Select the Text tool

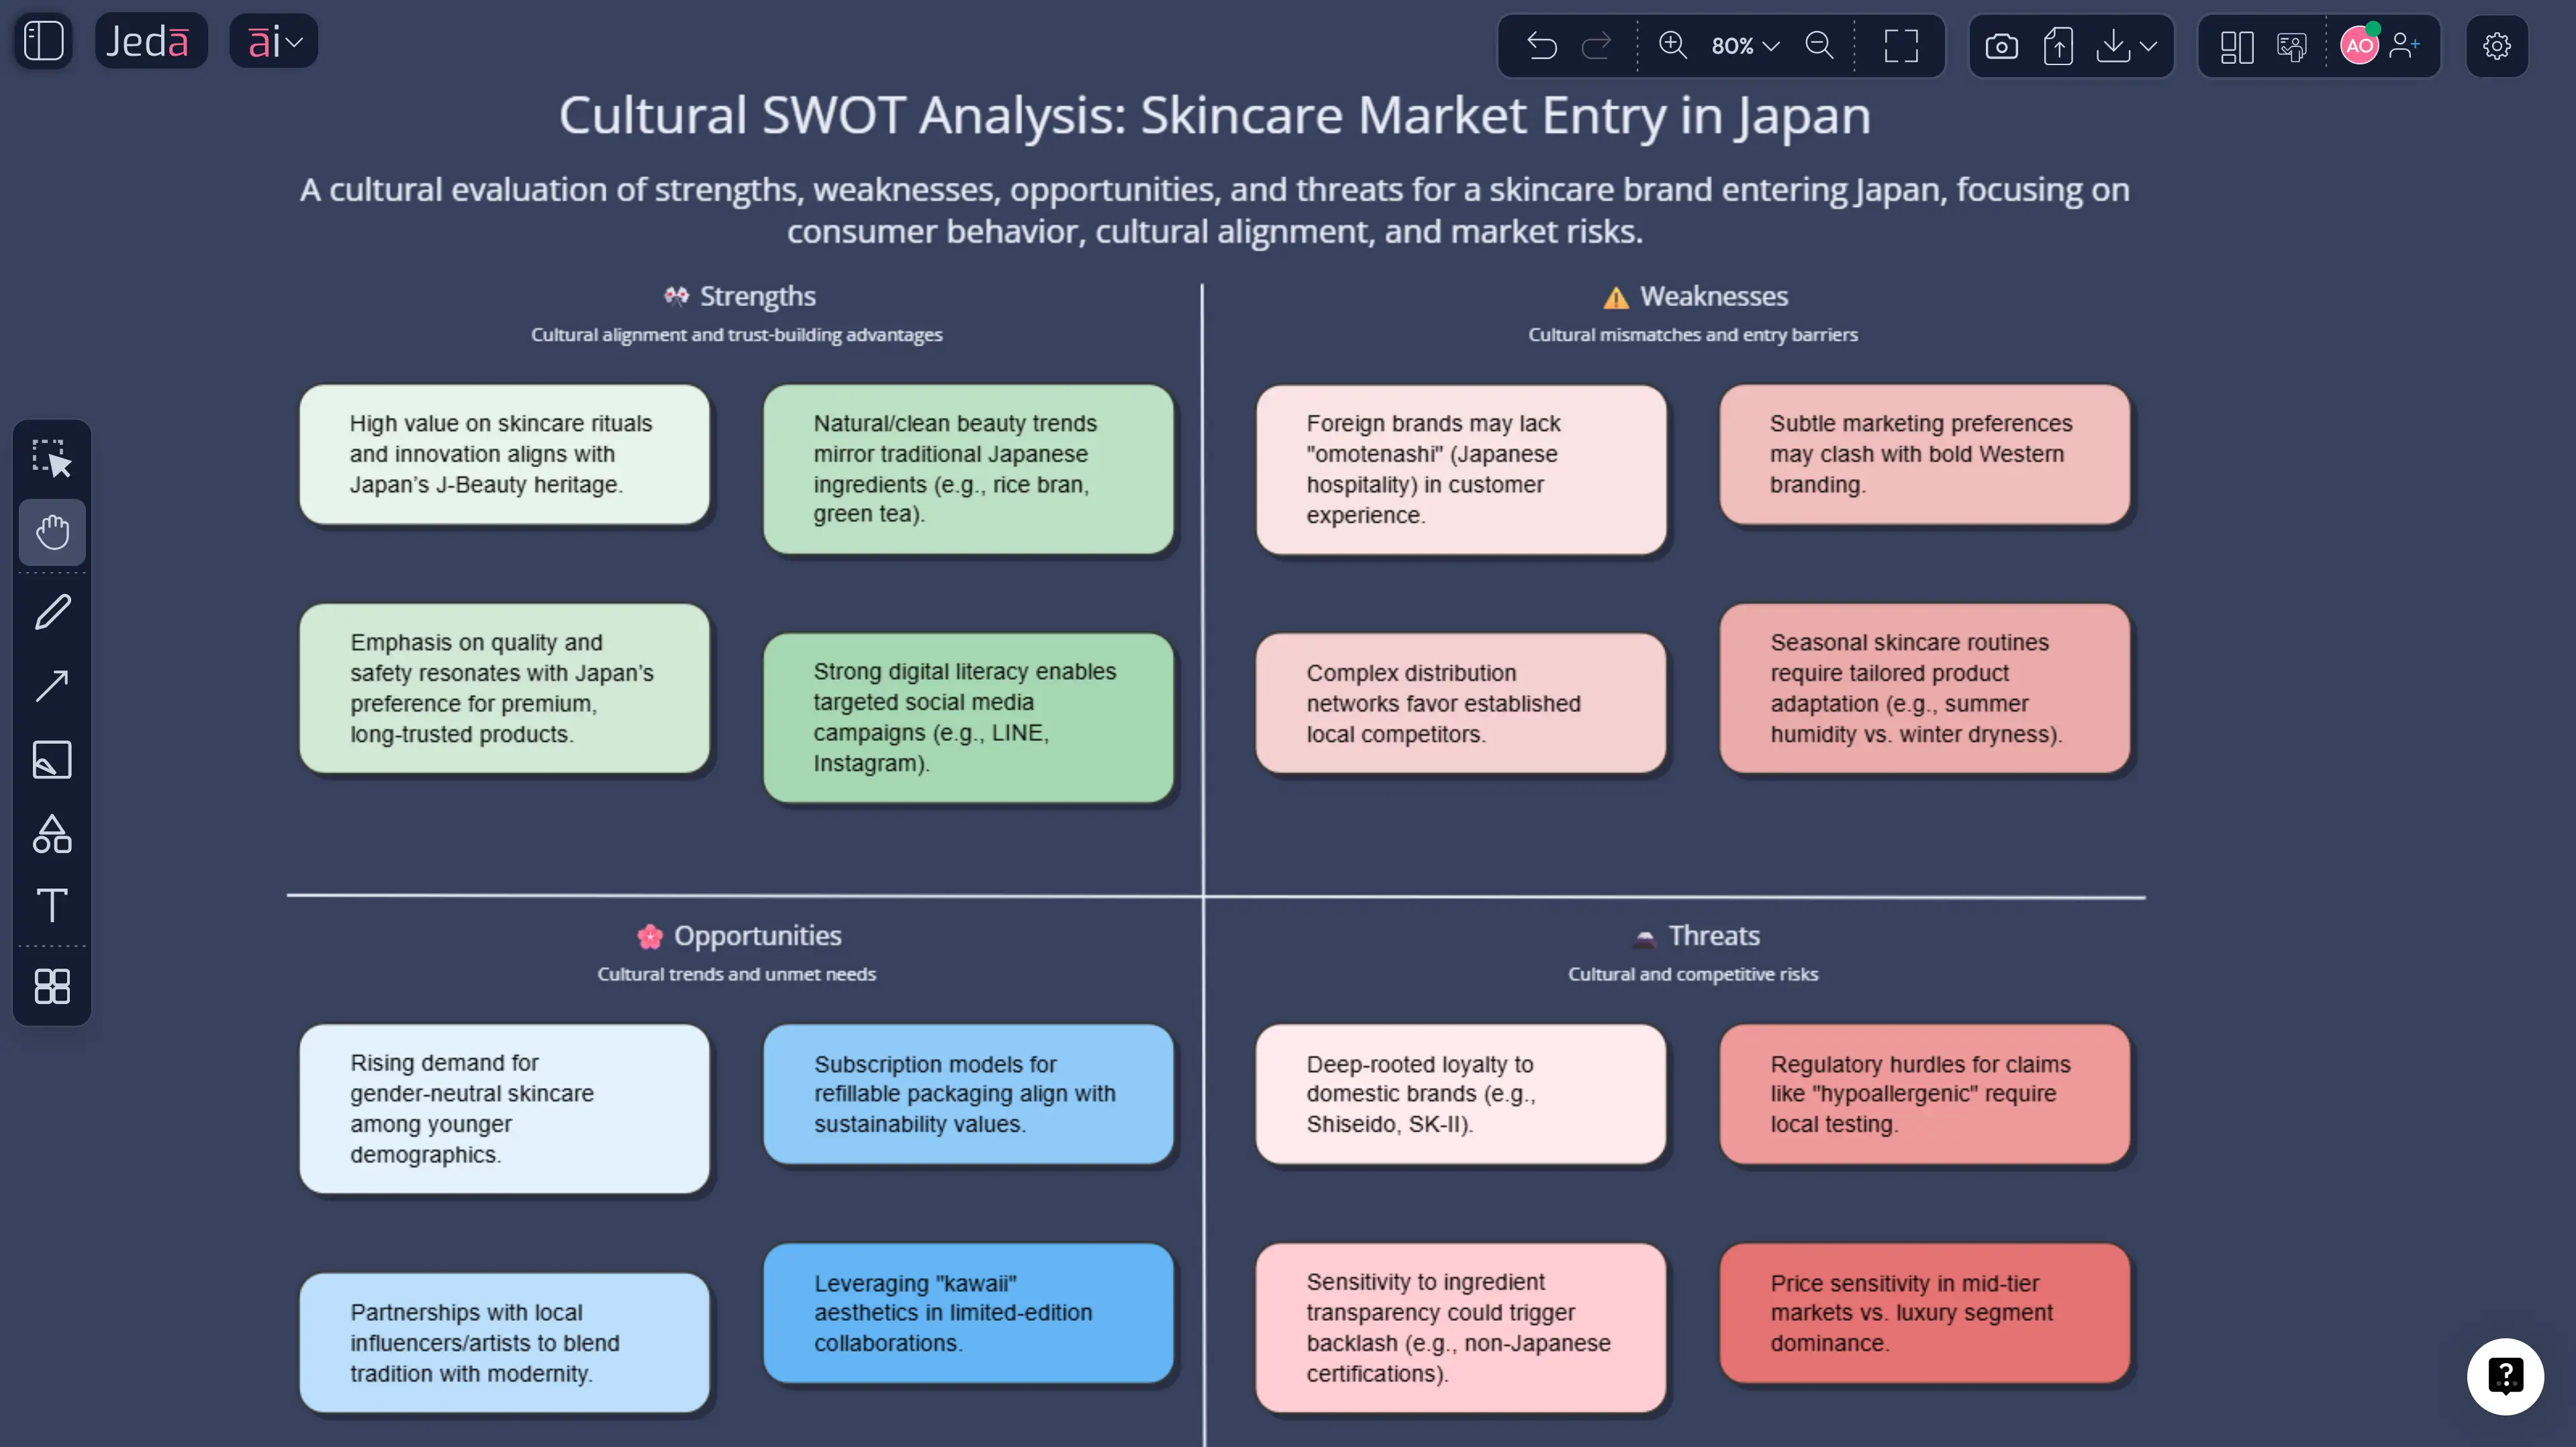[51, 905]
